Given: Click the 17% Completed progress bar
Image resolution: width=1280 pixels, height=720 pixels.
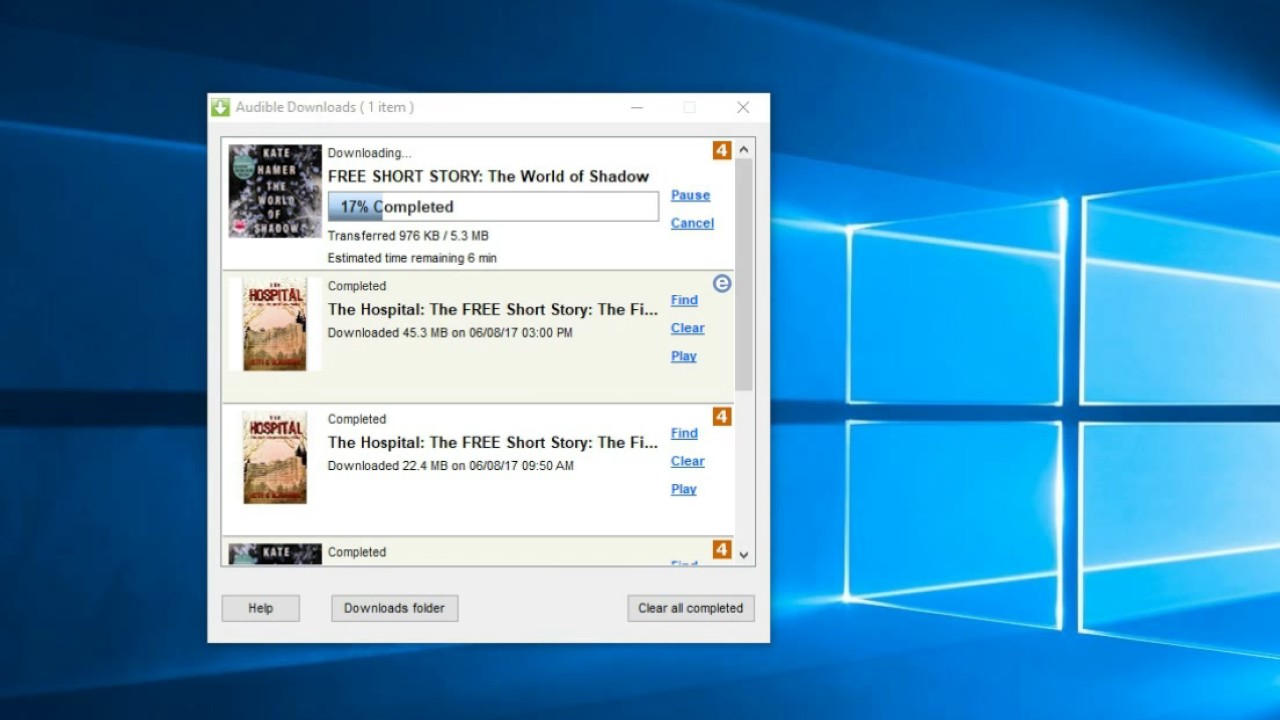Looking at the screenshot, I should tap(493, 207).
